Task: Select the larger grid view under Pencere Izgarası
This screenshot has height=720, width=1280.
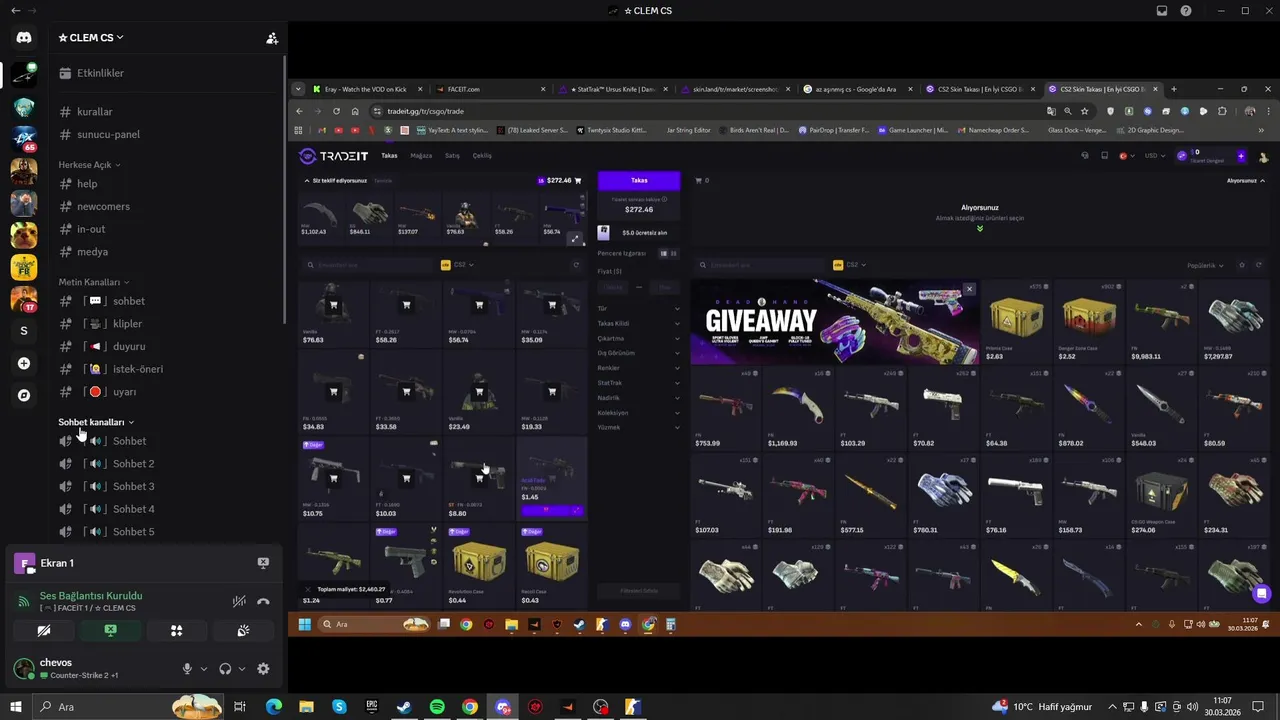Action: pyautogui.click(x=662, y=254)
